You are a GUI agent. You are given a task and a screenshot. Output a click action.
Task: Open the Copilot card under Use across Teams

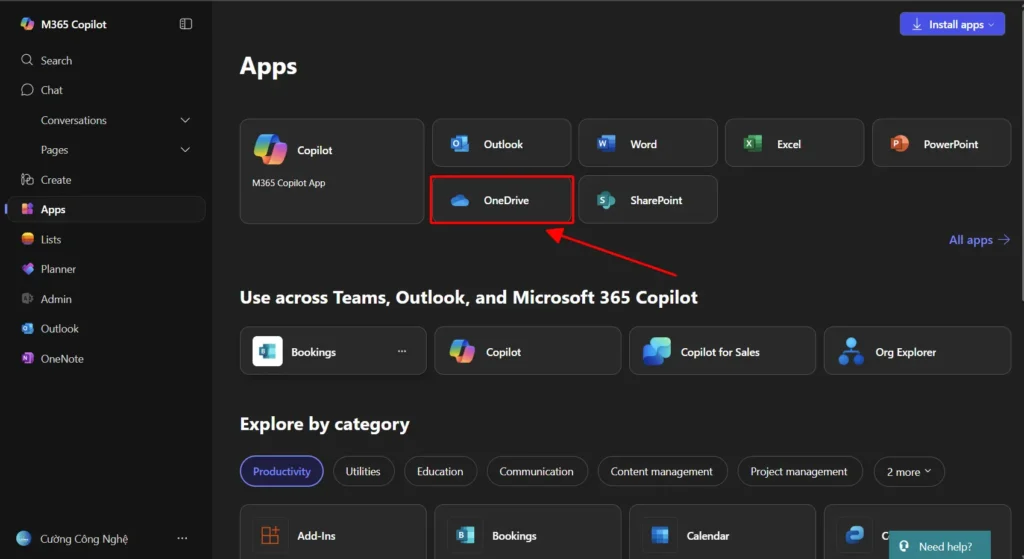pyautogui.click(x=528, y=351)
